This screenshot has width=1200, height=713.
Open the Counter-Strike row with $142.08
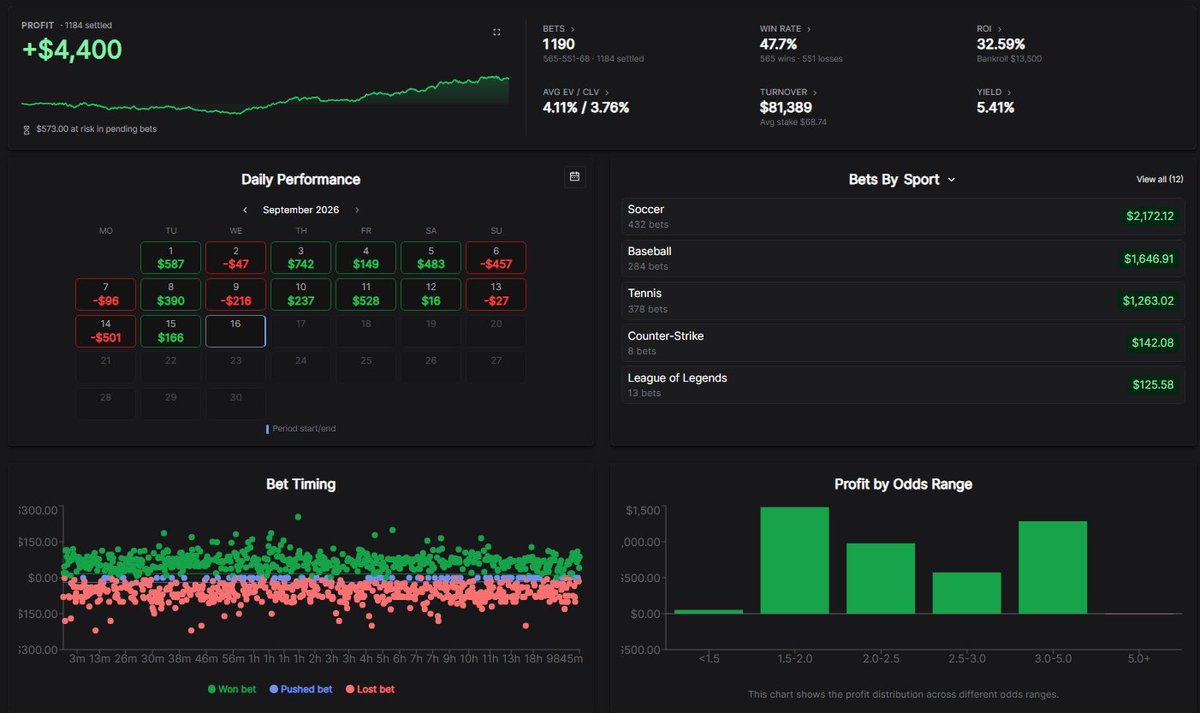(901, 342)
